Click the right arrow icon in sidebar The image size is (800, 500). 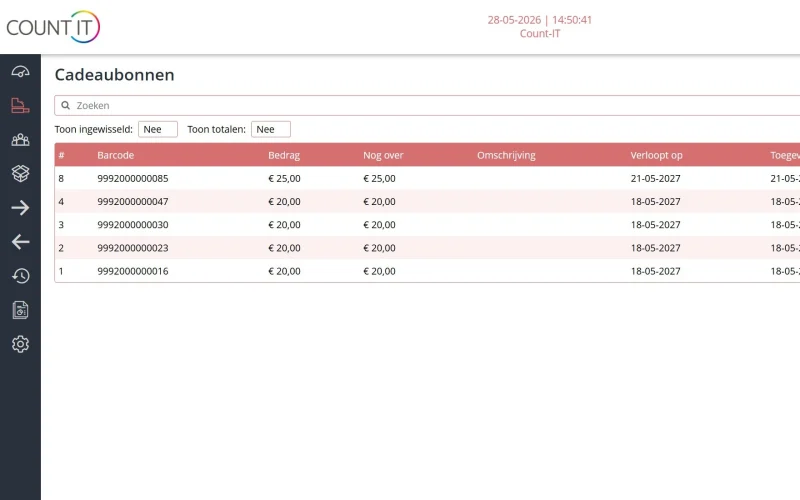20,208
